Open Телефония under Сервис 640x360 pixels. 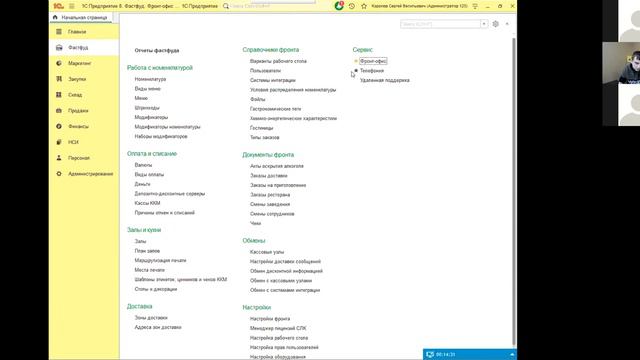372,71
